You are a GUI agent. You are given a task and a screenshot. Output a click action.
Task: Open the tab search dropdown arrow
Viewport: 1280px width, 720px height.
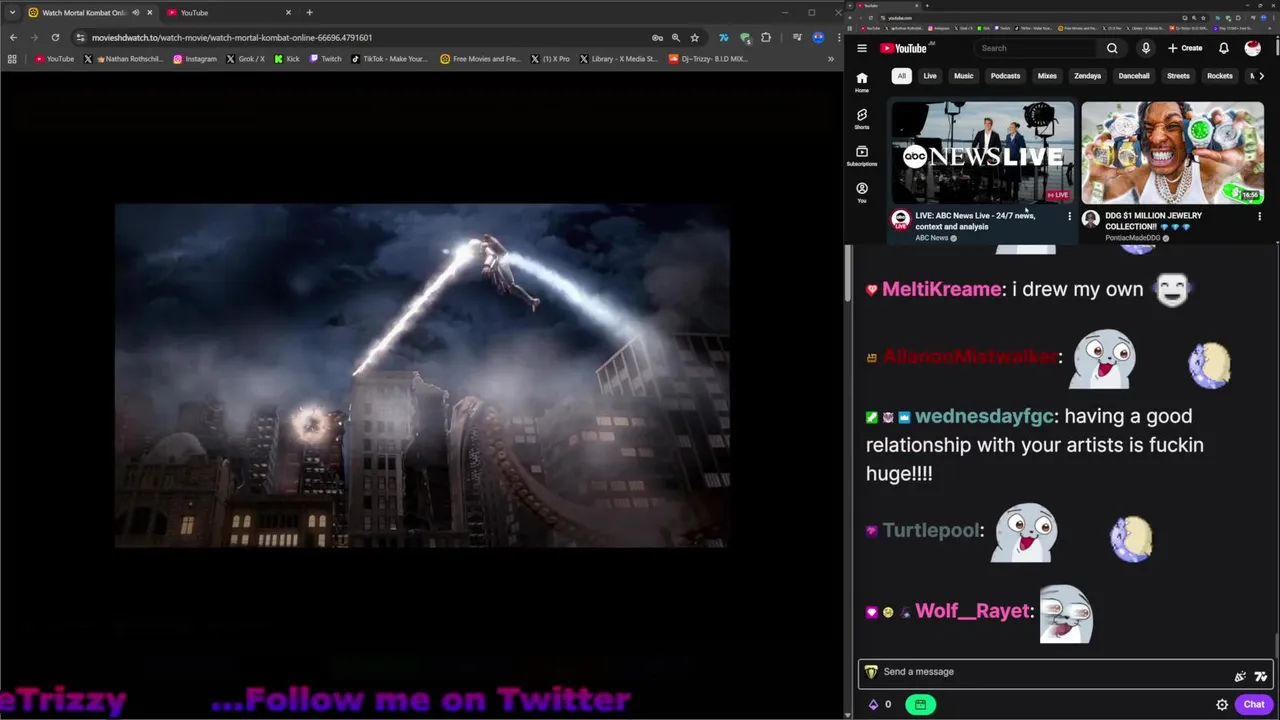[x=12, y=13]
